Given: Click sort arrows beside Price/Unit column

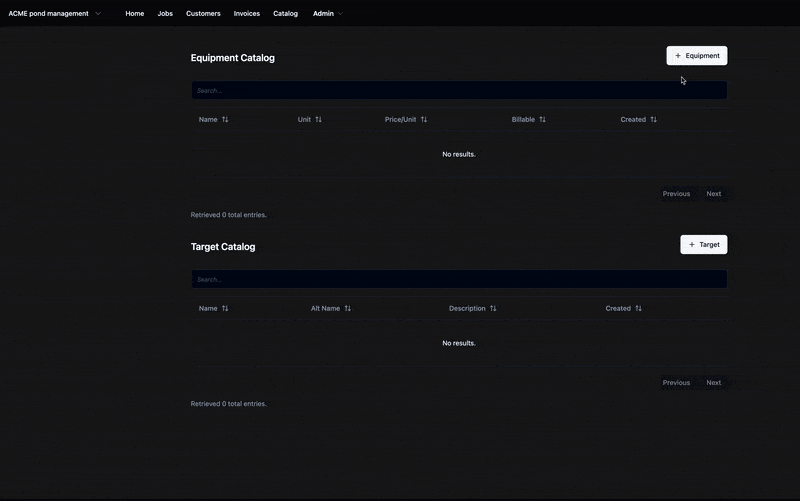Looking at the screenshot, I should tap(424, 119).
